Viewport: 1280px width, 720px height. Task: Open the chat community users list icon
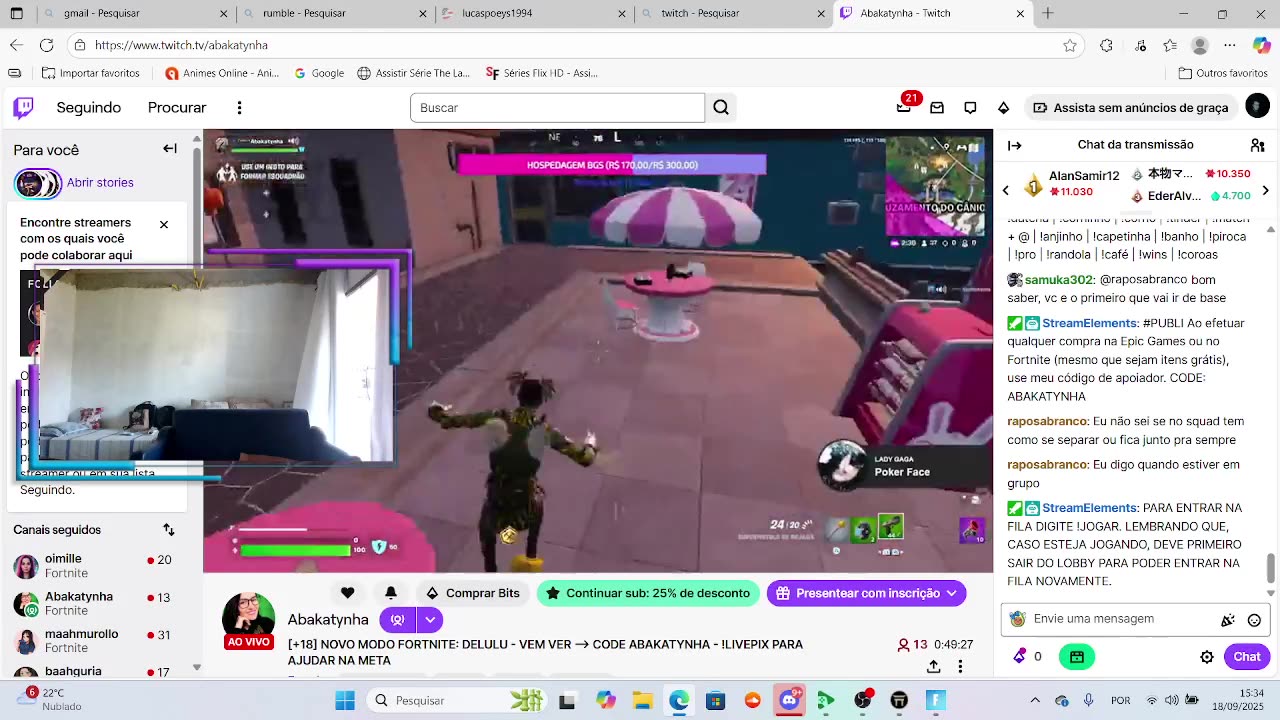1257,145
